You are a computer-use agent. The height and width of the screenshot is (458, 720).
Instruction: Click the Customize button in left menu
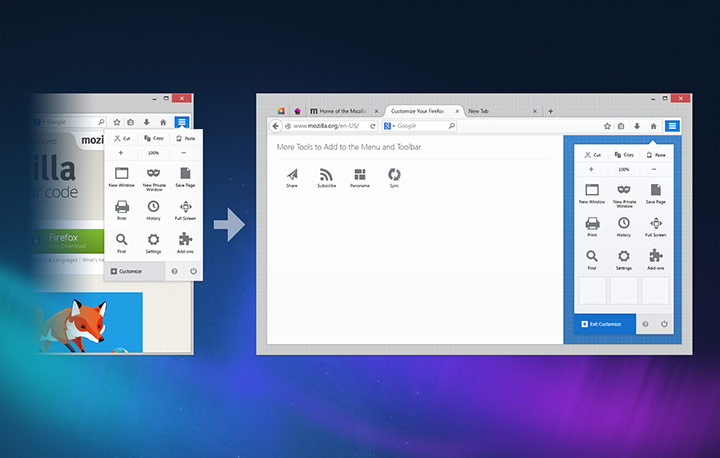point(135,271)
